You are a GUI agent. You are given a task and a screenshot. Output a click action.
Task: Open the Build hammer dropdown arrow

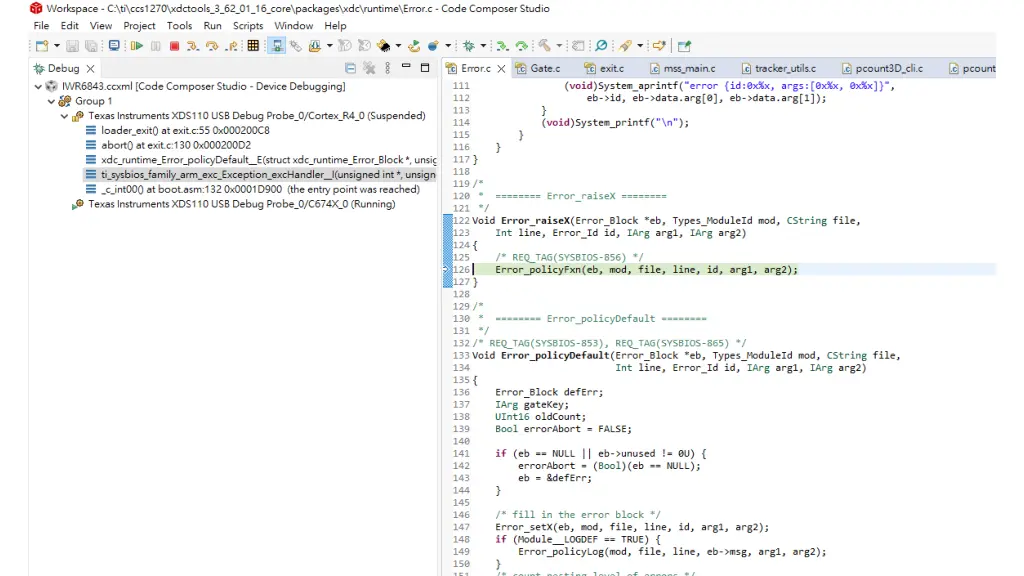coord(559,46)
